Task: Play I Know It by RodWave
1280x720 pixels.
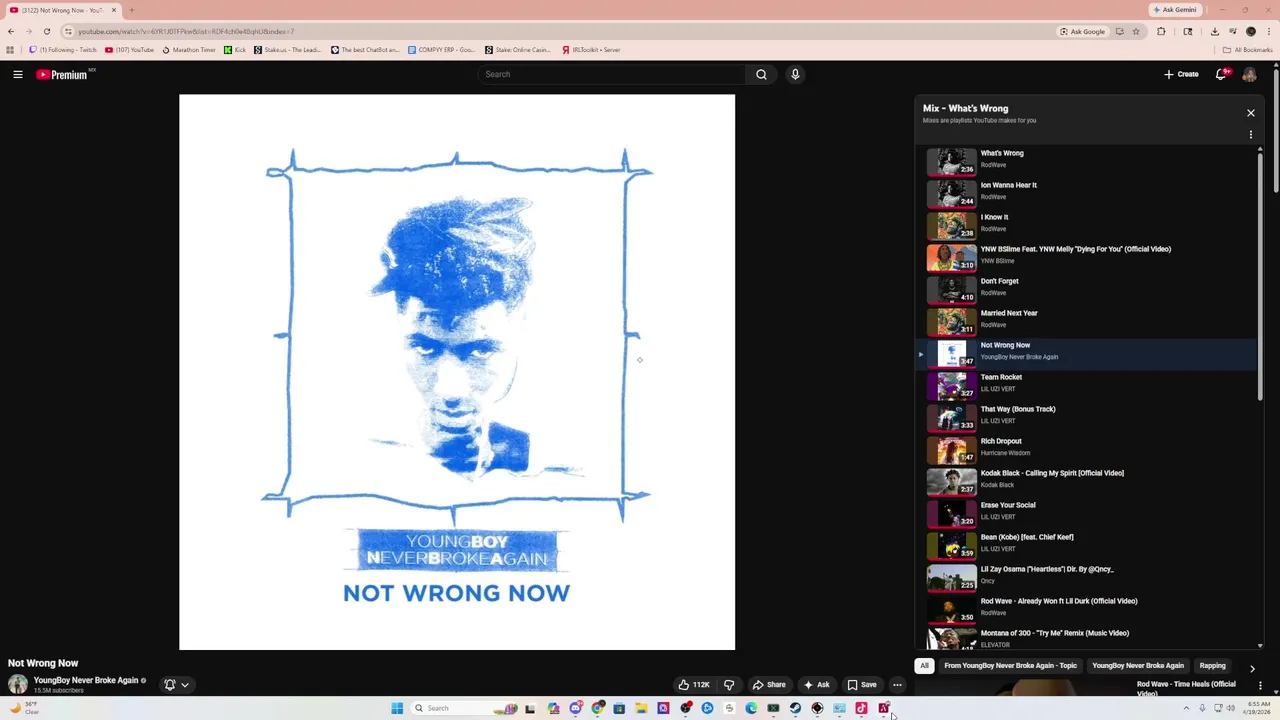Action: (x=1087, y=225)
